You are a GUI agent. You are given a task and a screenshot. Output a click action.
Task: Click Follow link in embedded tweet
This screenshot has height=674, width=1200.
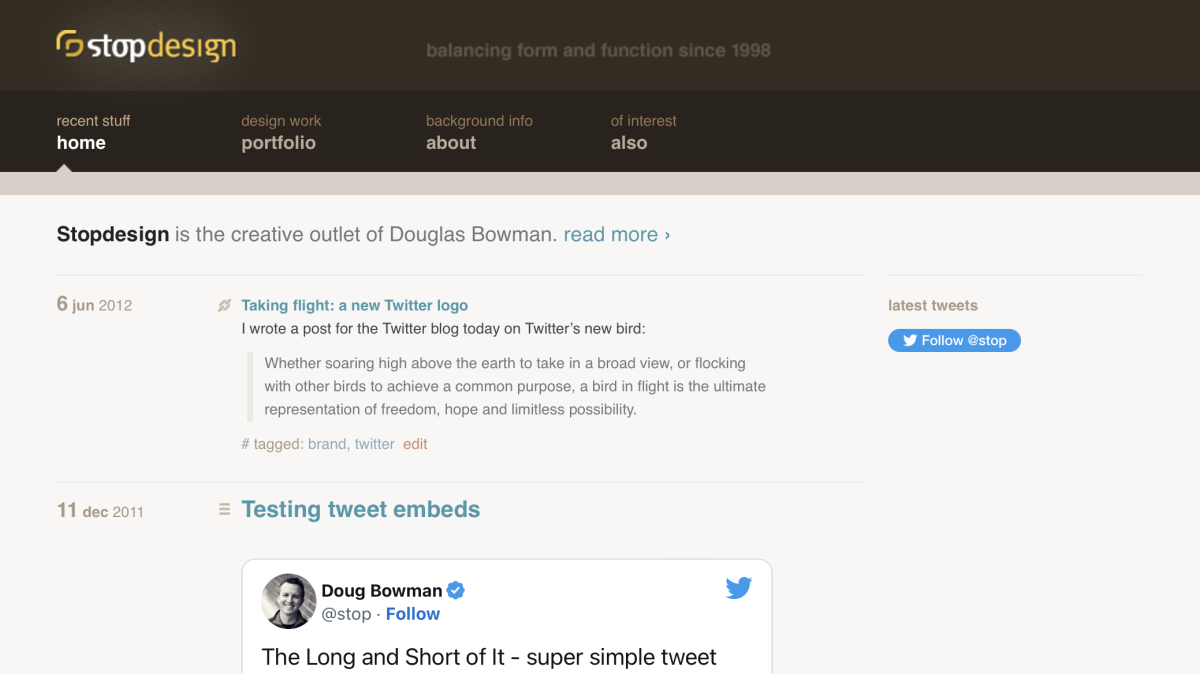[x=413, y=614]
